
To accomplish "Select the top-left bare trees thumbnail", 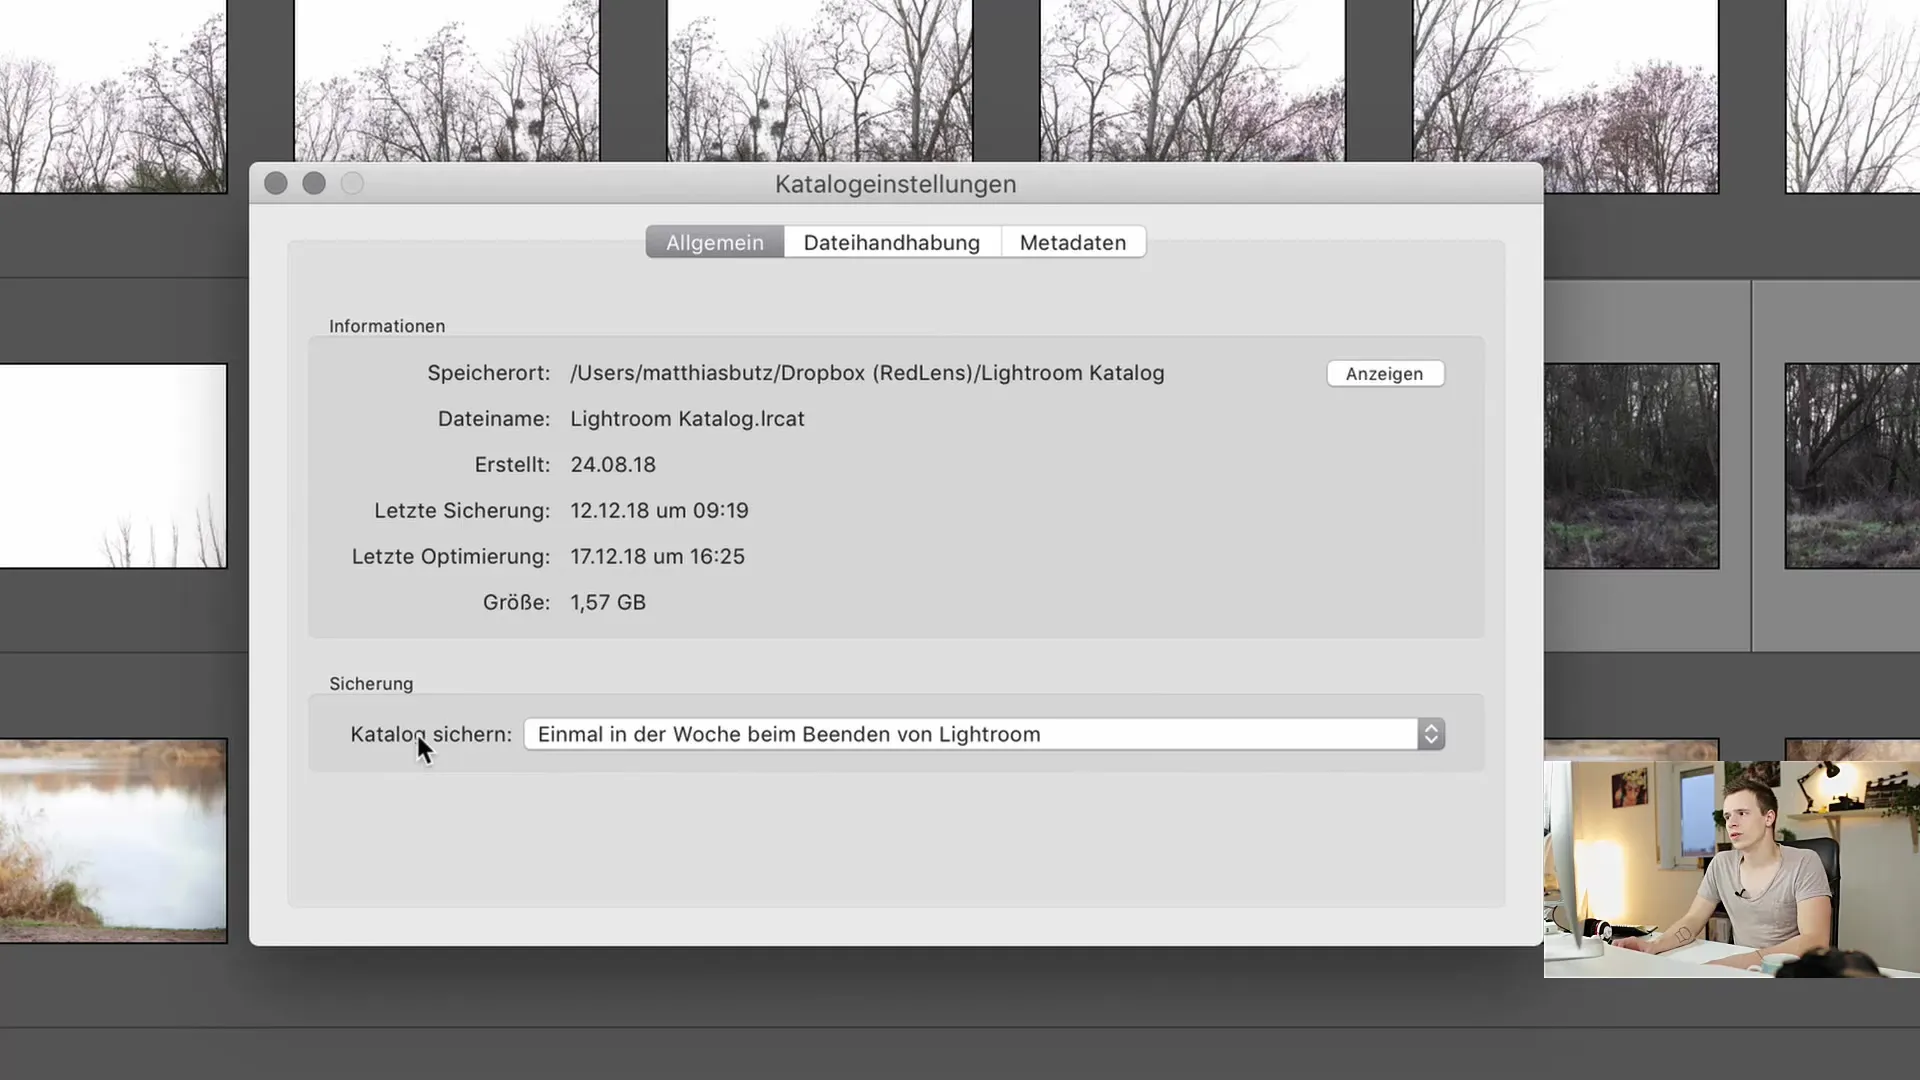I will pyautogui.click(x=113, y=96).
